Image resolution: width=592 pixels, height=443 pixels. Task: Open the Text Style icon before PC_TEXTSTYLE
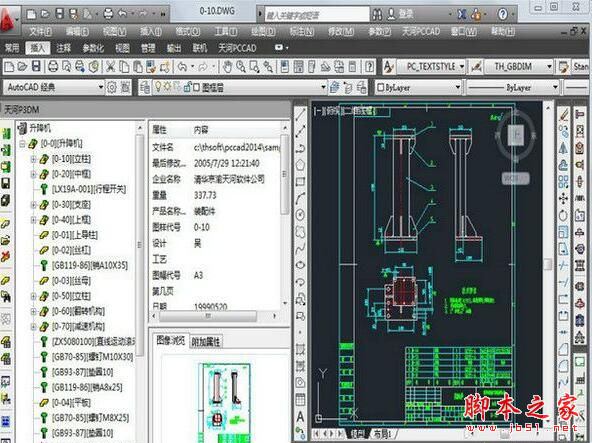[388, 67]
